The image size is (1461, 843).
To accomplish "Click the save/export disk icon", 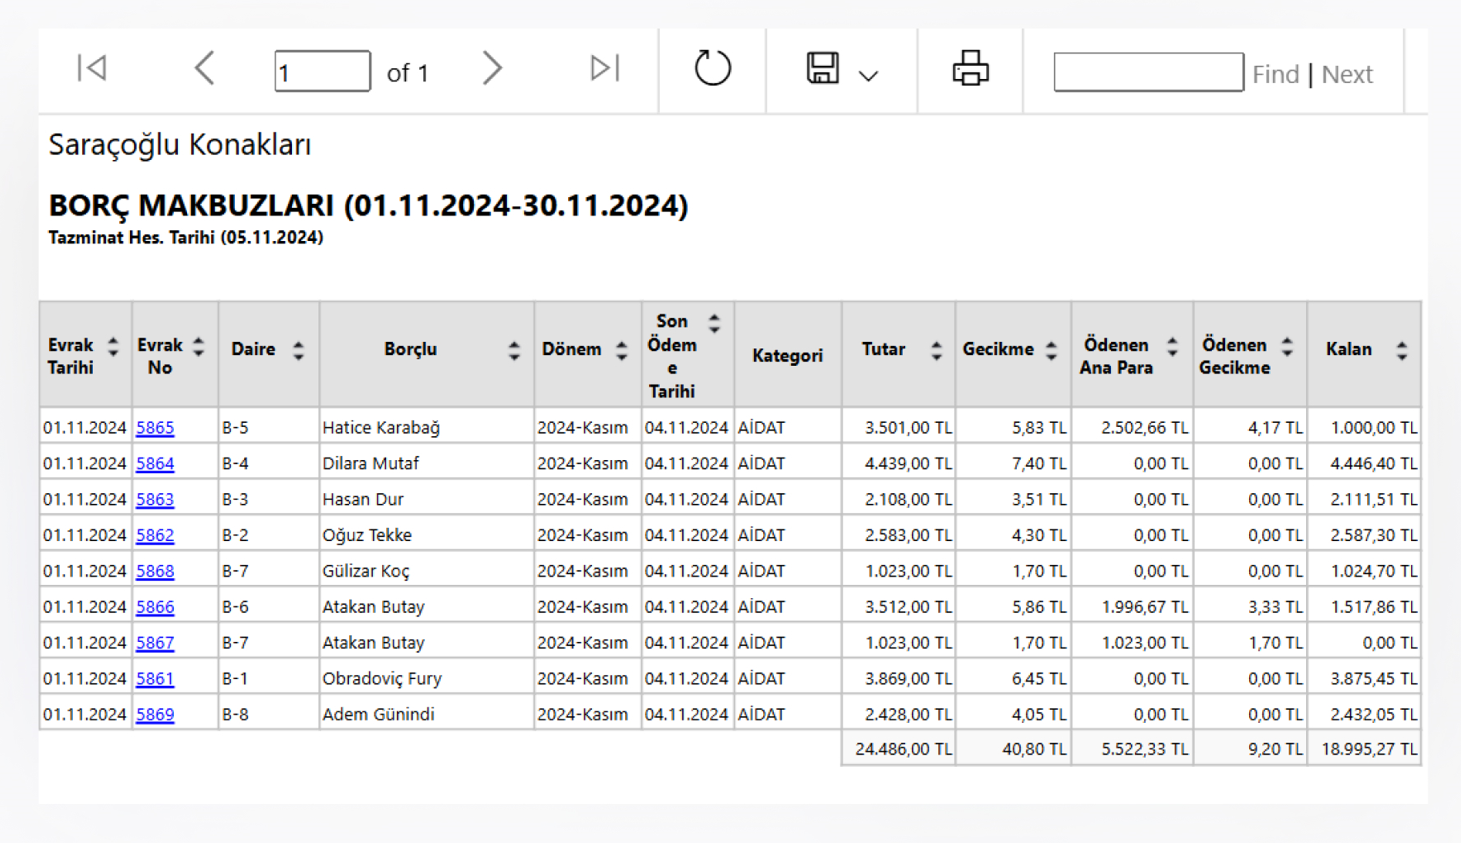I will pos(823,68).
